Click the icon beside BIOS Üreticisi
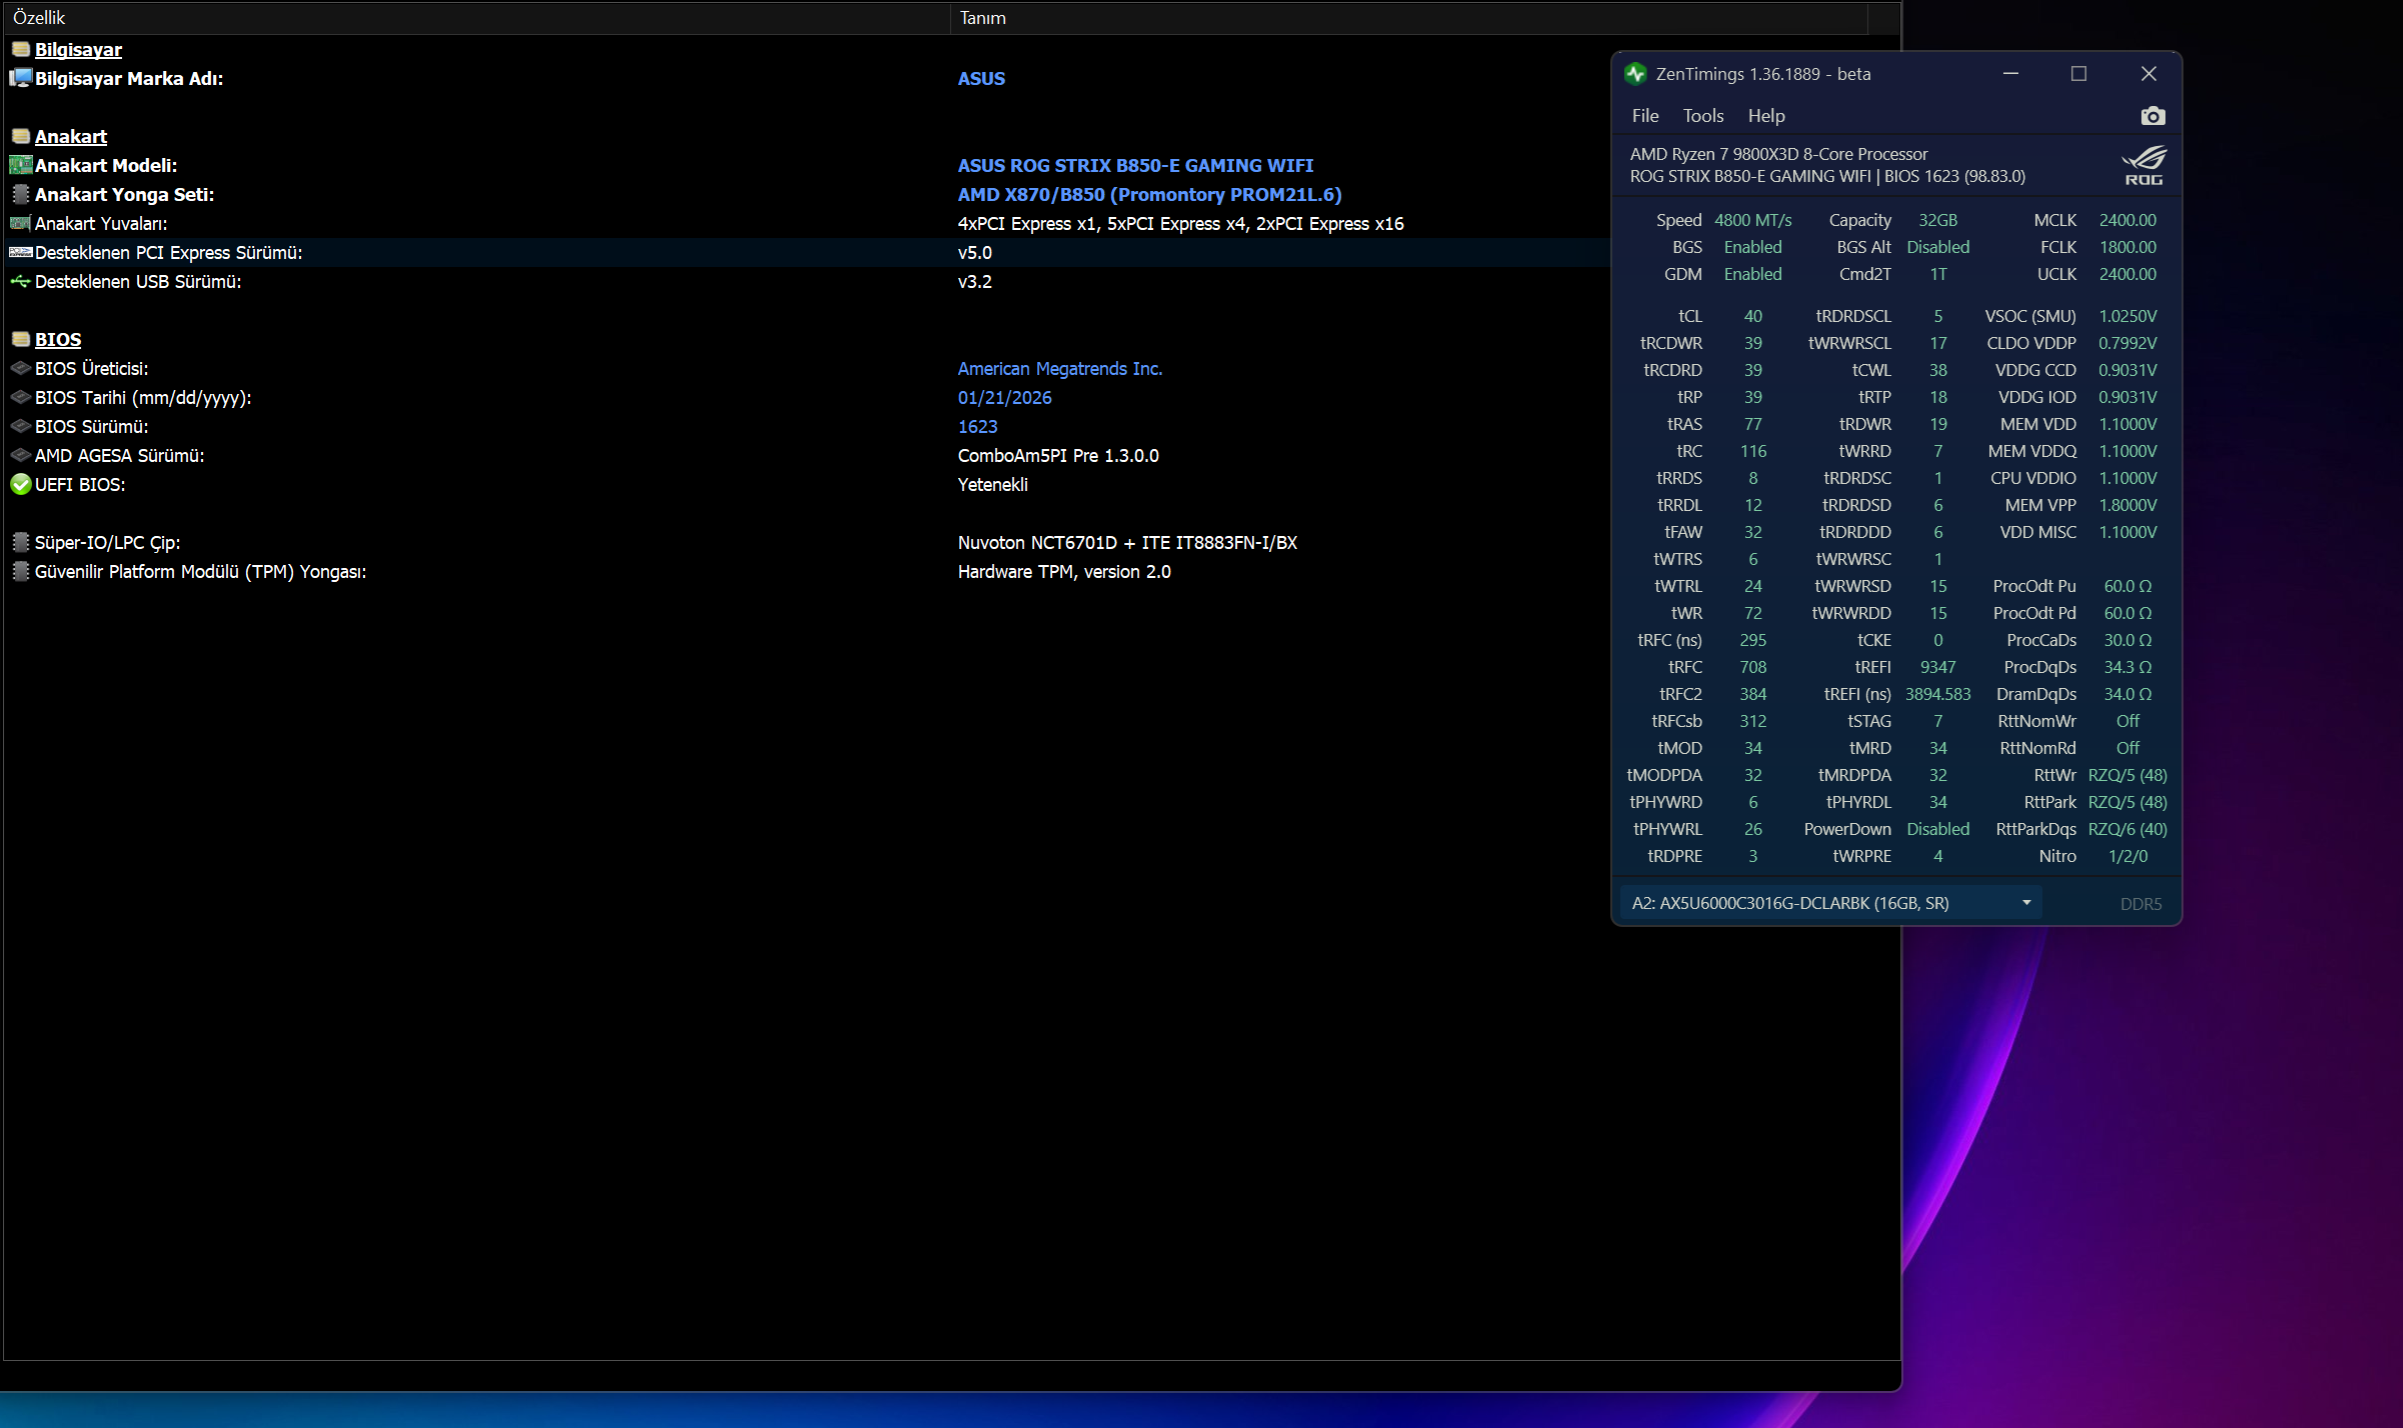This screenshot has height=1428, width=2403. [20, 368]
